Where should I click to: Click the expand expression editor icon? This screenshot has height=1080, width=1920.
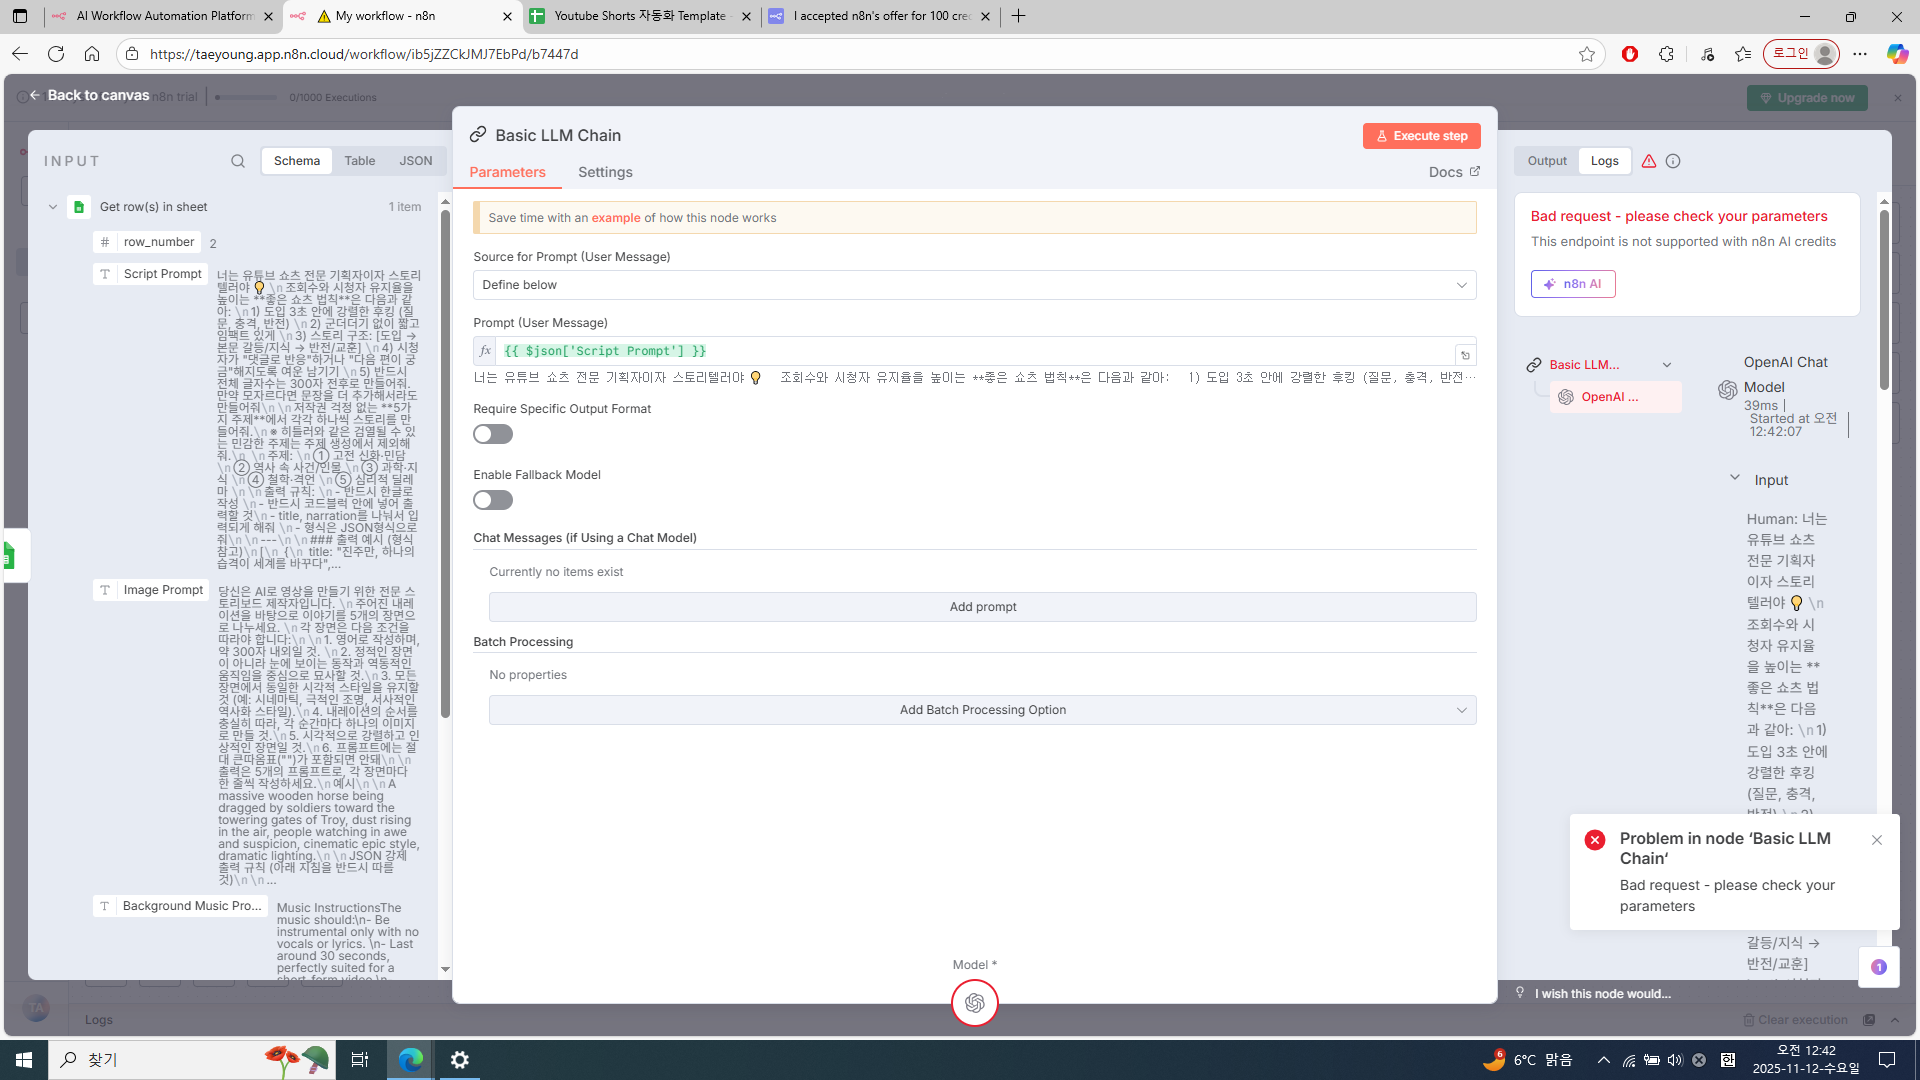tap(1465, 355)
